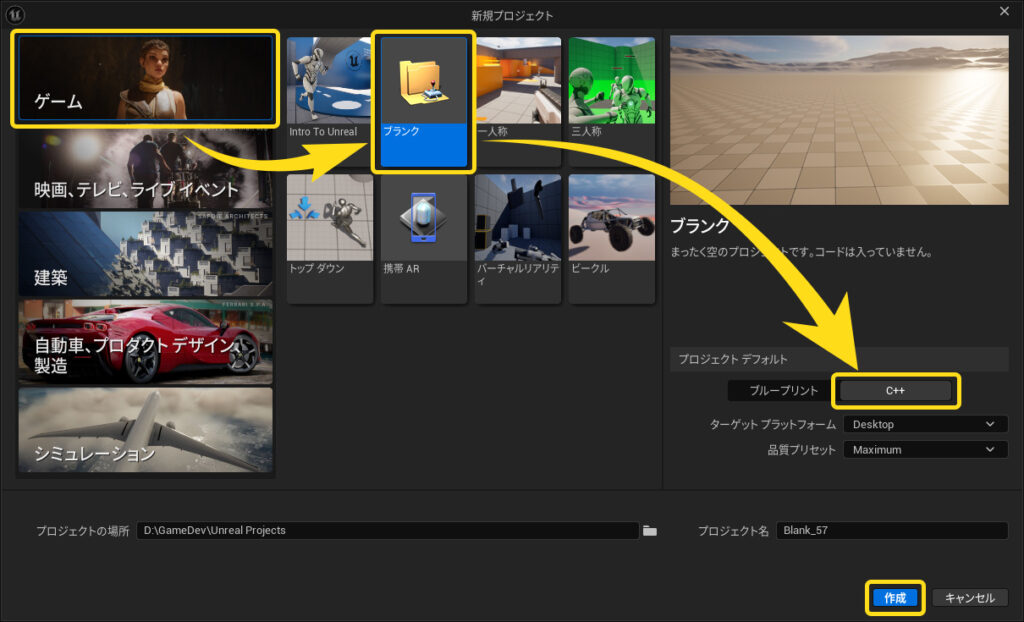Open the ゲーム category
Viewport: 1024px width, 622px height.
pyautogui.click(x=145, y=79)
